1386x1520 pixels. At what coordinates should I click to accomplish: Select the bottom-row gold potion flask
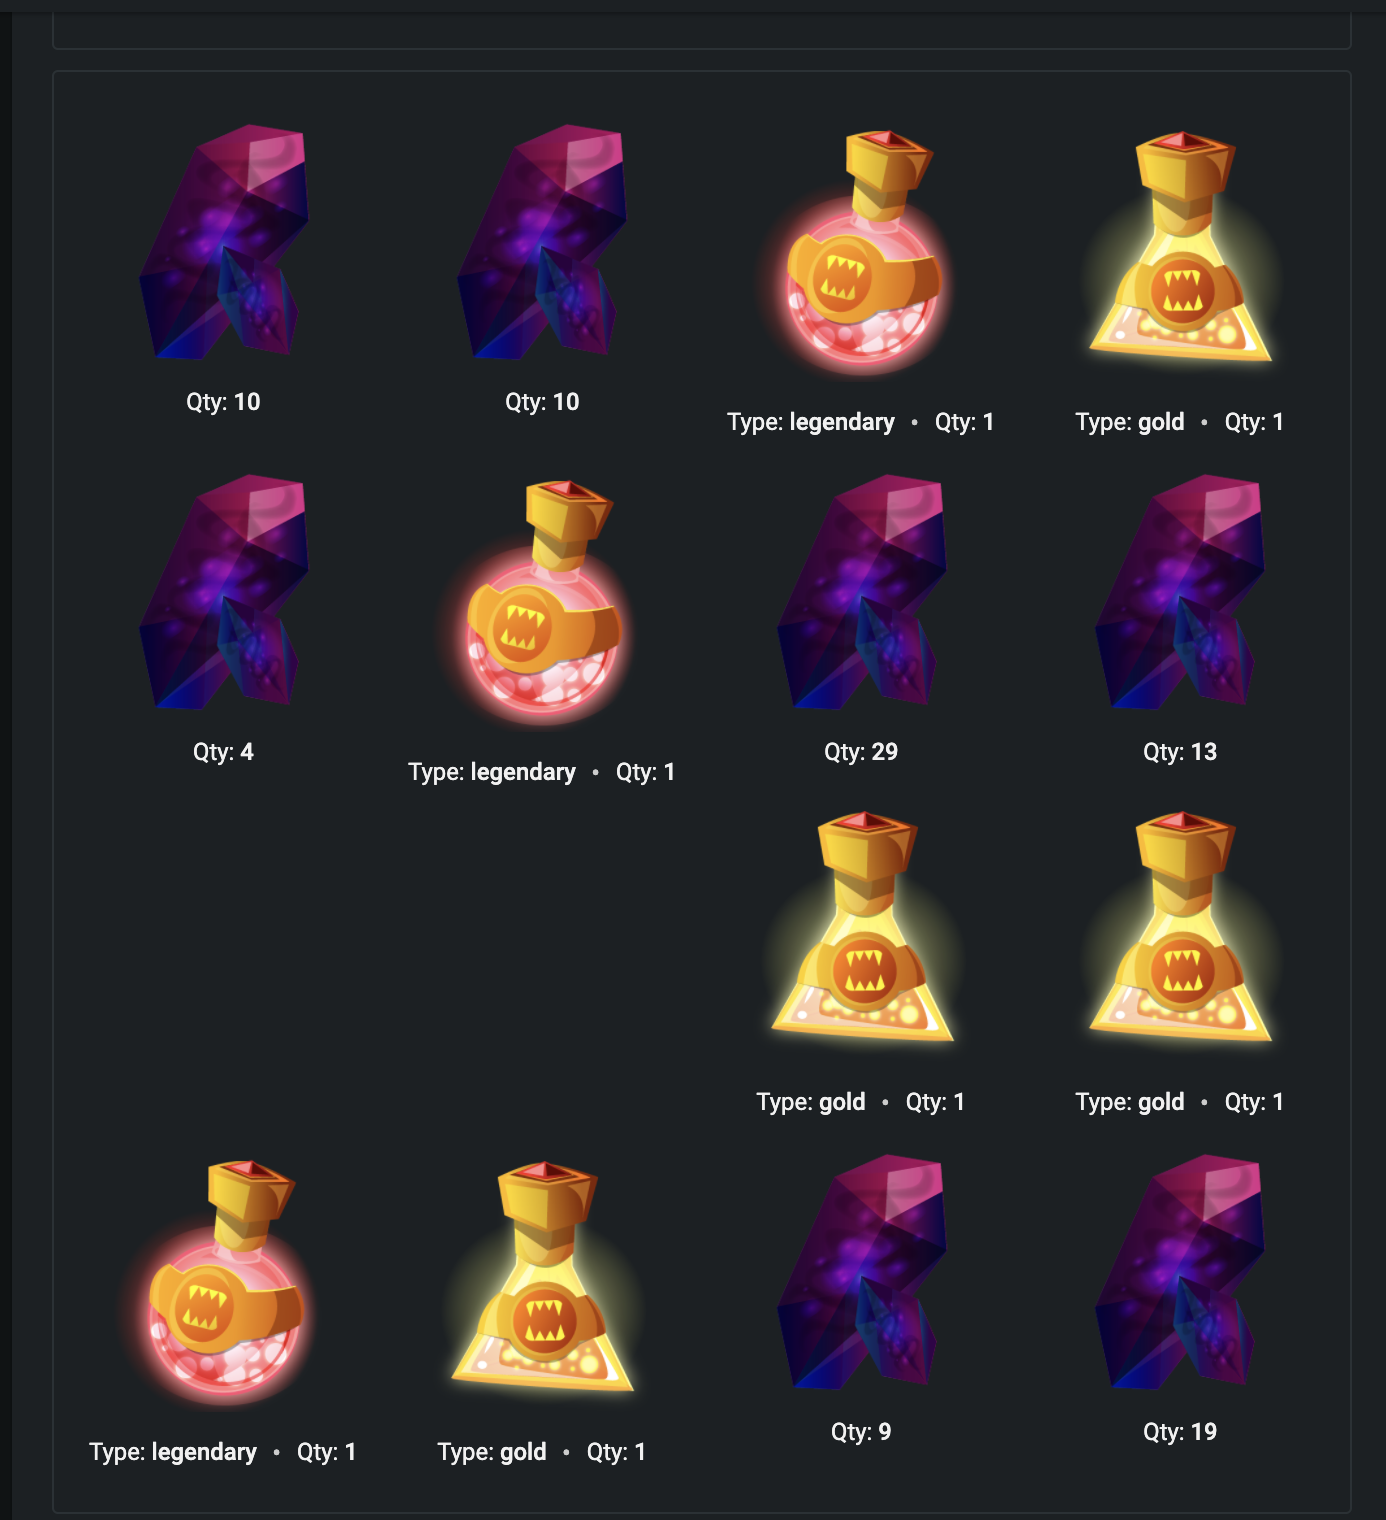542,1277
